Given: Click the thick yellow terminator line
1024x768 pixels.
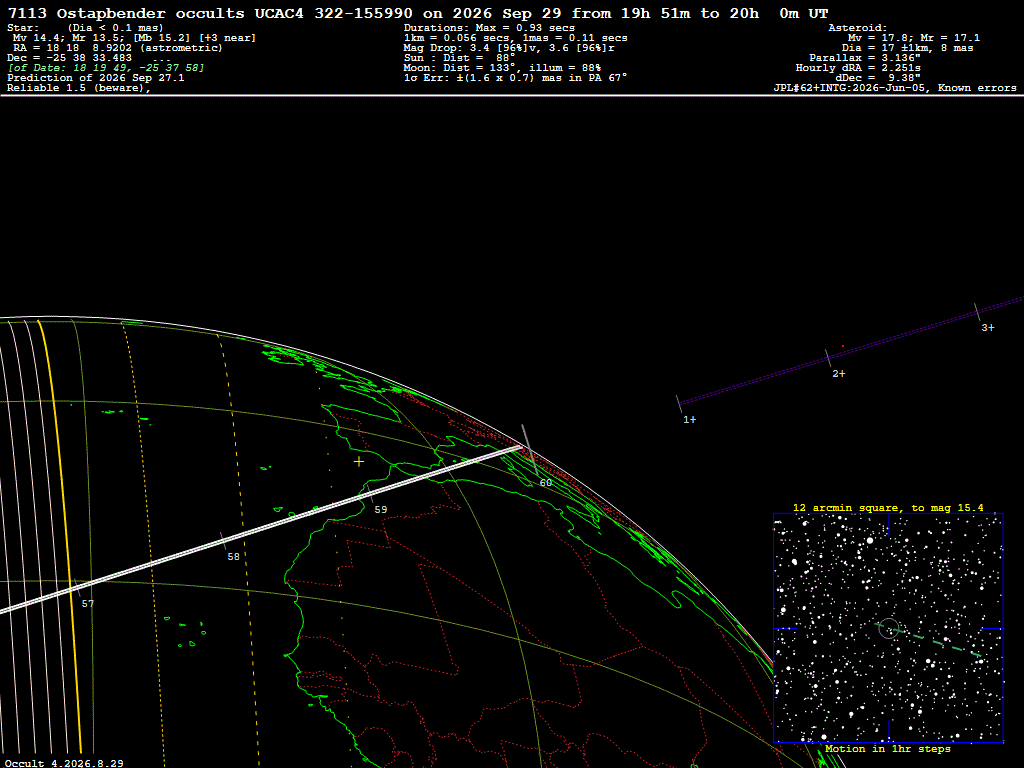Looking at the screenshot, I should tap(59, 536).
